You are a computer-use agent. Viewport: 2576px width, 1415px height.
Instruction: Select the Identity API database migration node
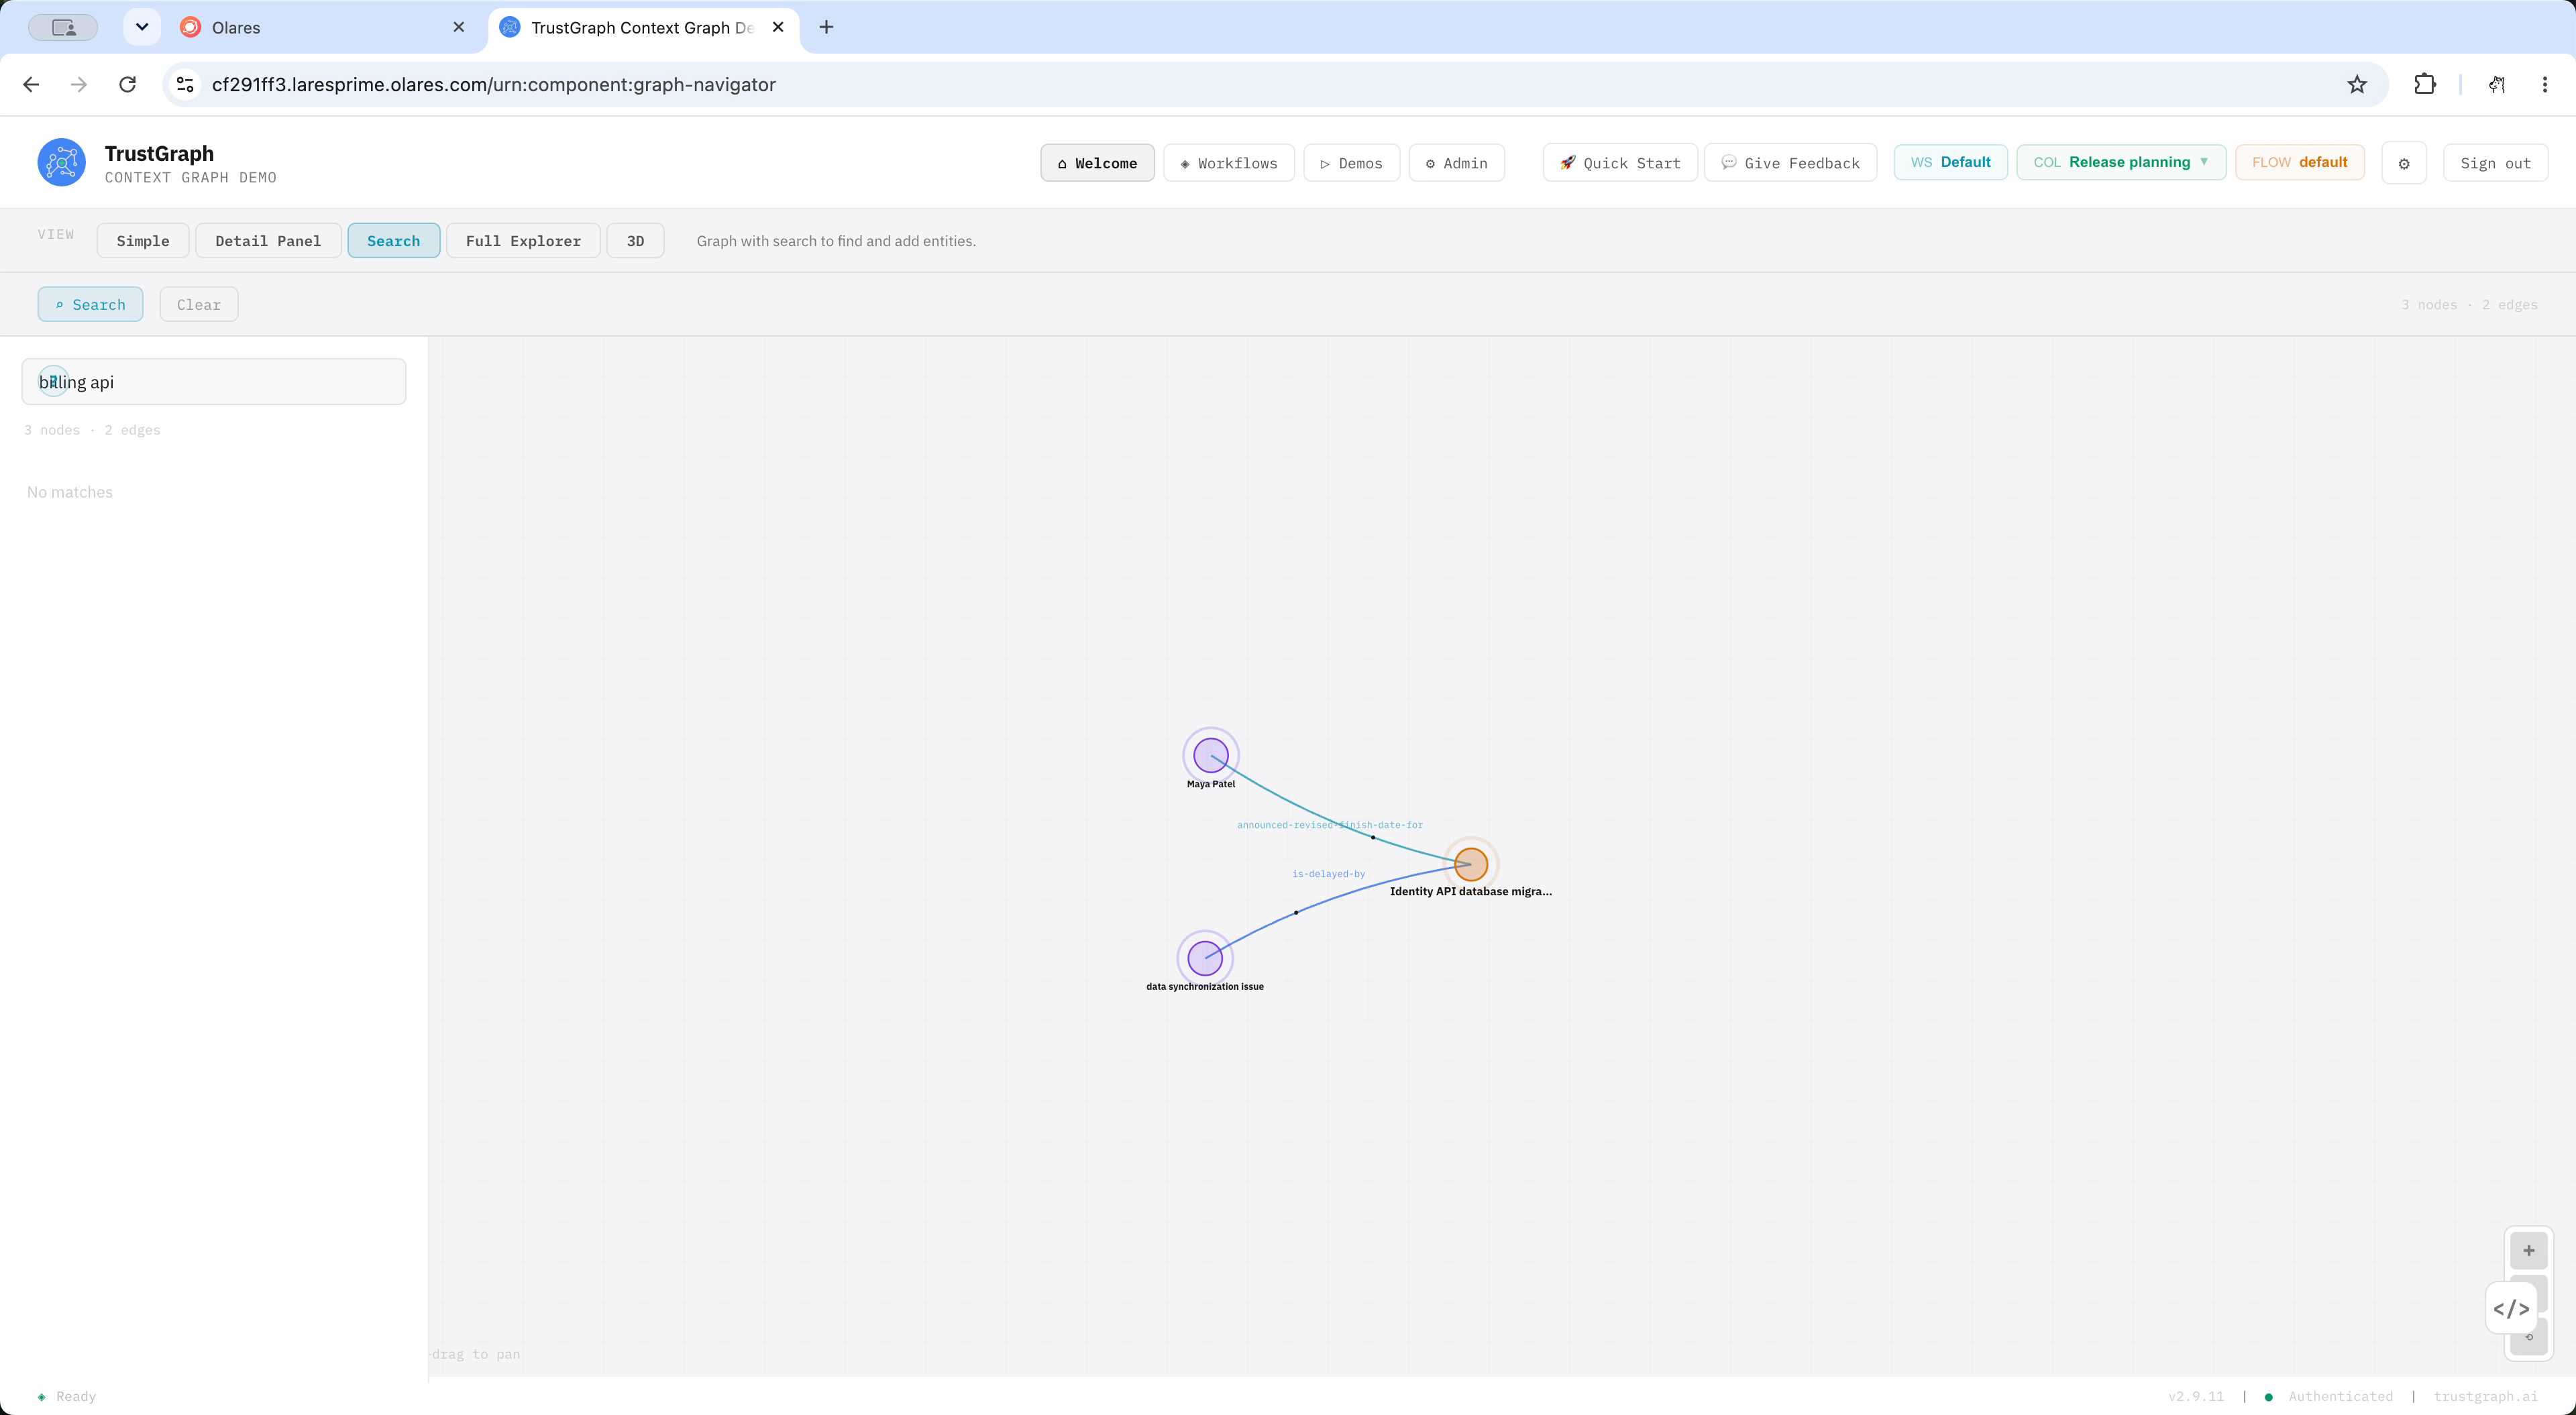(1471, 864)
